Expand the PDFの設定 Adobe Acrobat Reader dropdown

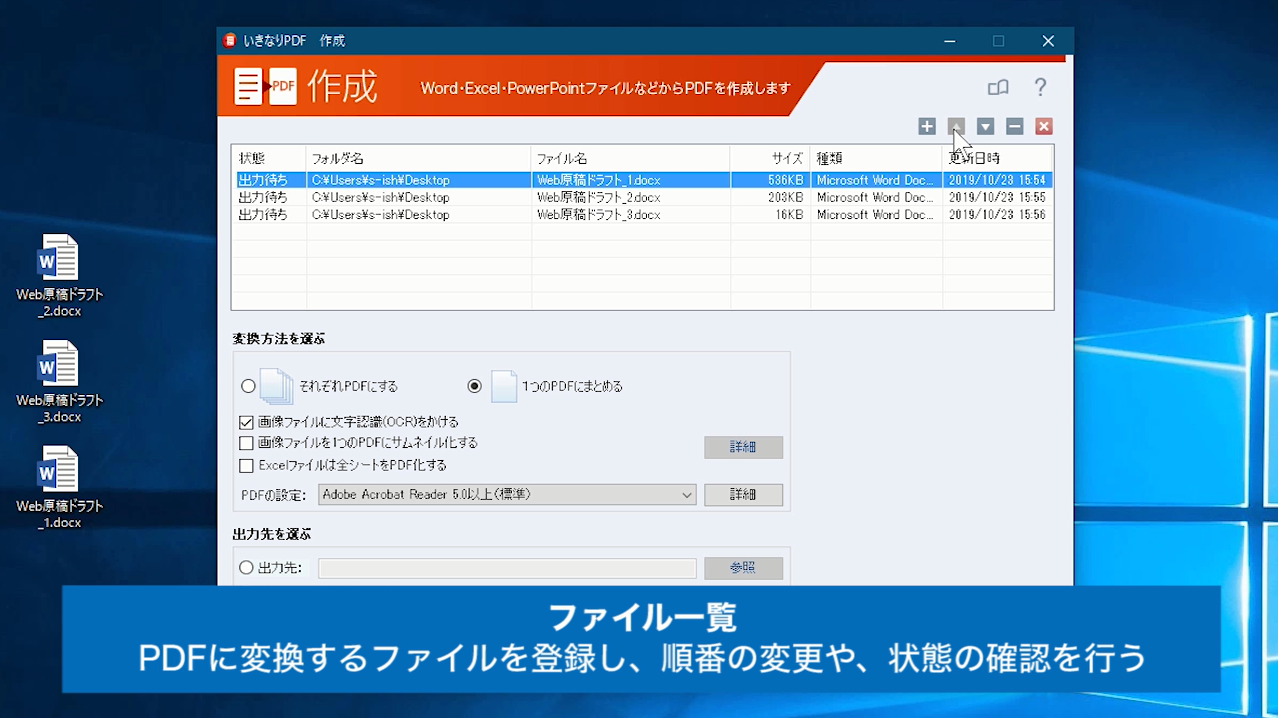pyautogui.click(x=507, y=495)
